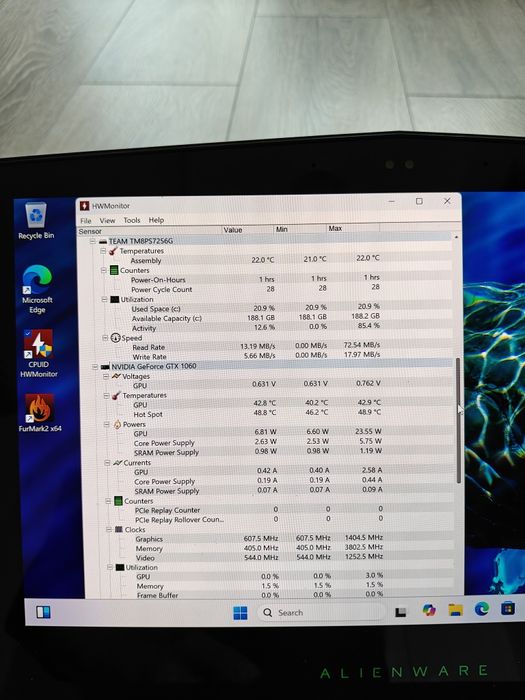Click the taskbar Search box

[321, 612]
